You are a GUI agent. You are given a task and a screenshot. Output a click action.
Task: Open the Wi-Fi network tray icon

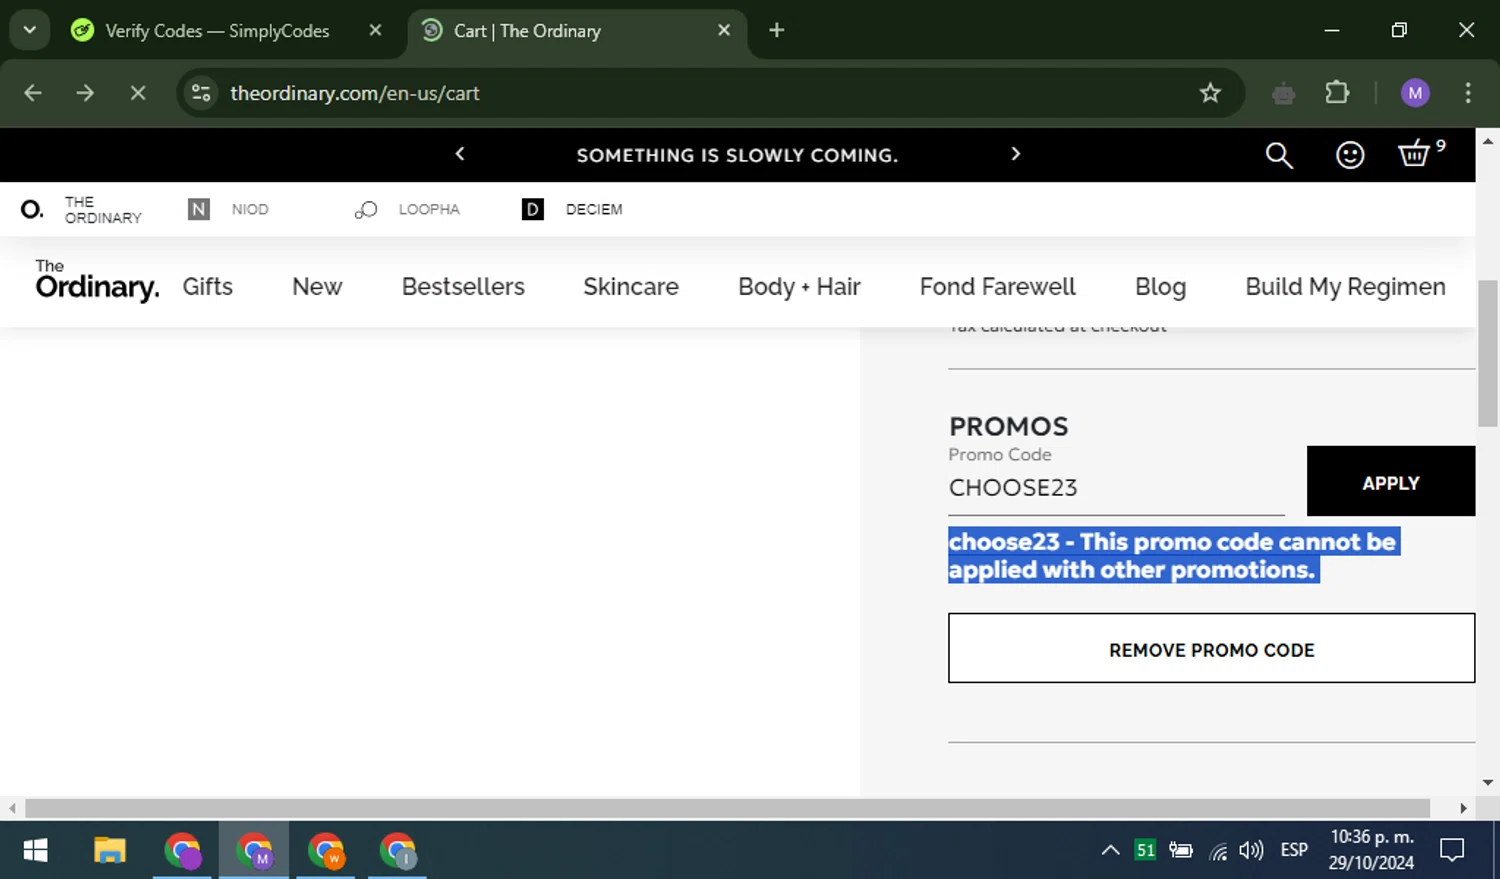coord(1218,851)
